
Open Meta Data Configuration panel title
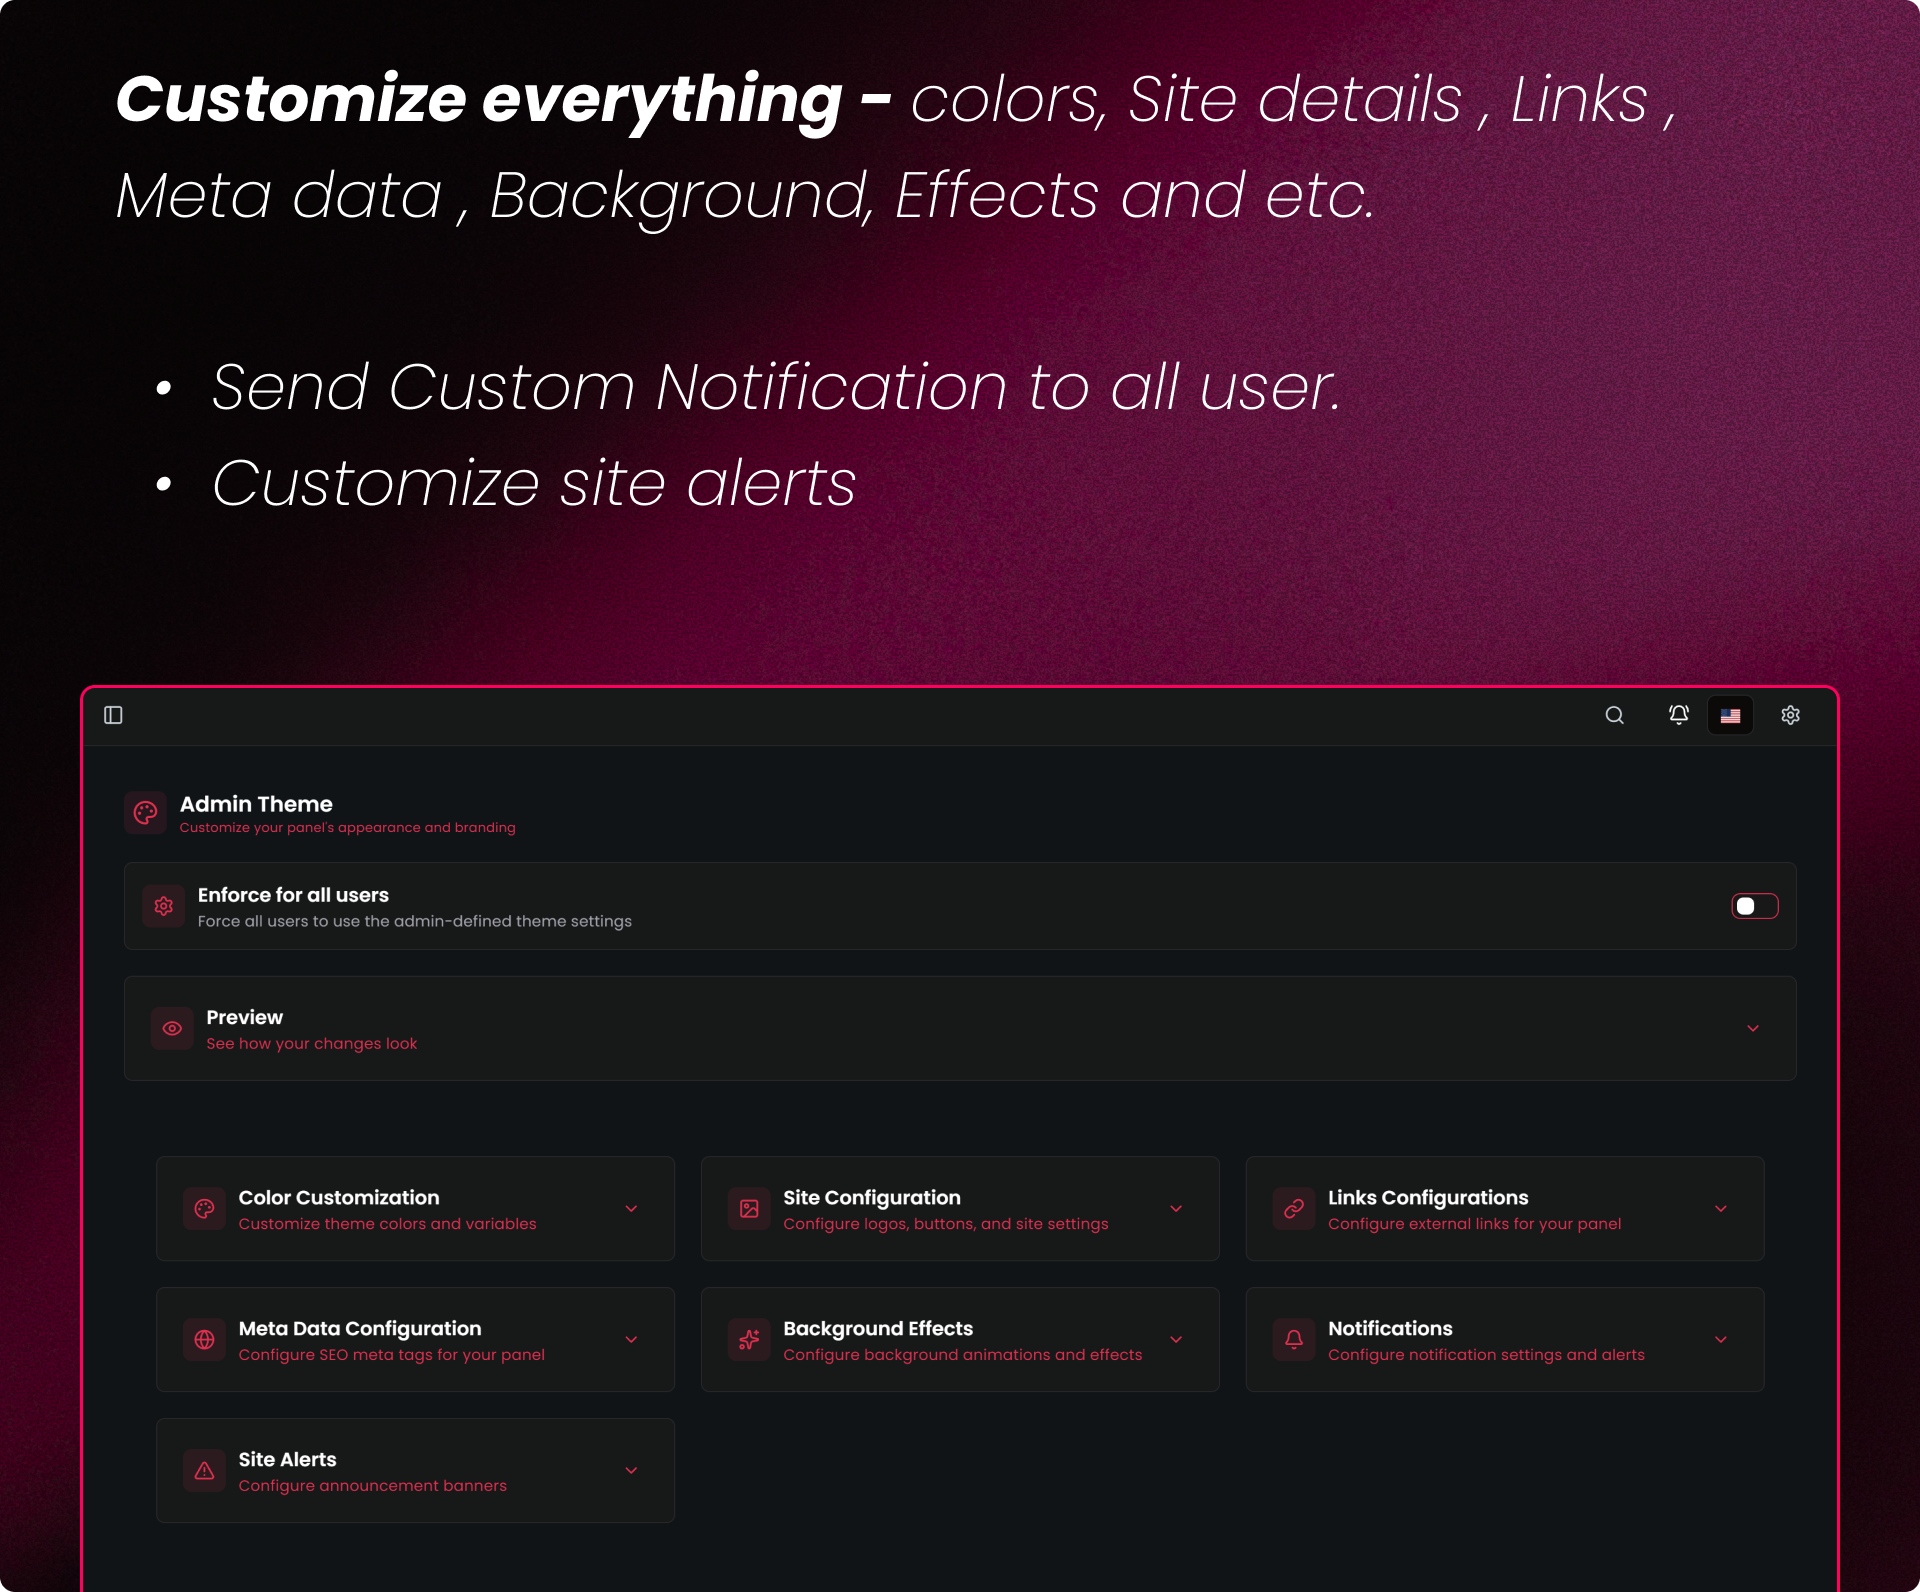(359, 1328)
